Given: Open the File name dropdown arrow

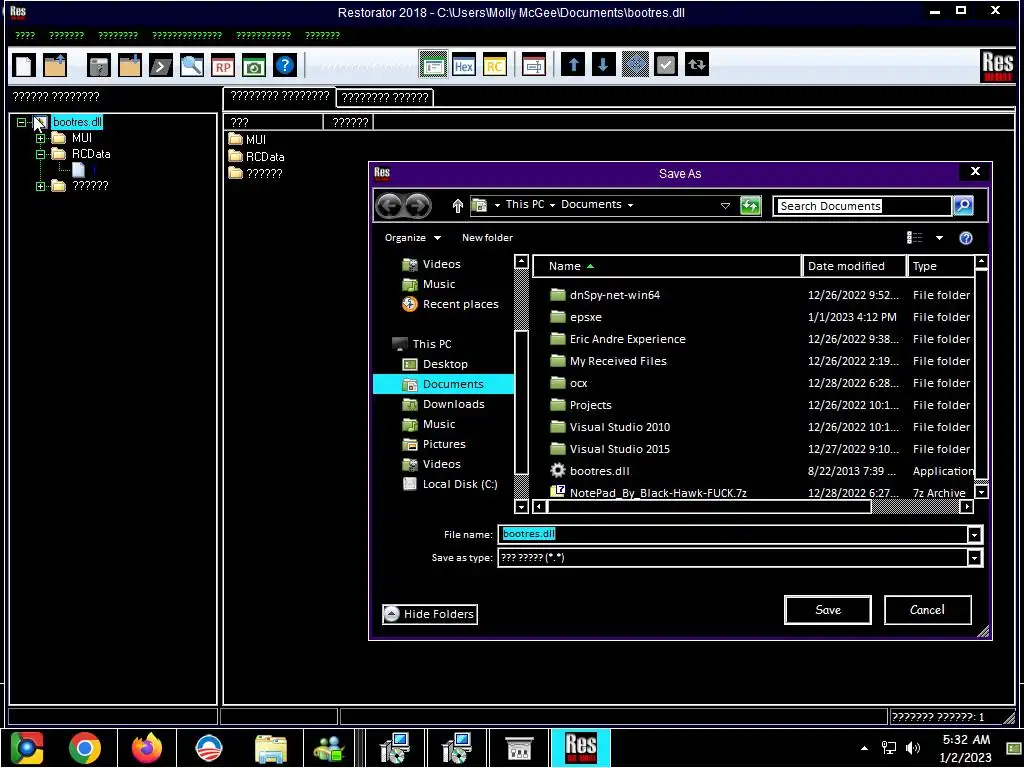Looking at the screenshot, I should [x=974, y=535].
